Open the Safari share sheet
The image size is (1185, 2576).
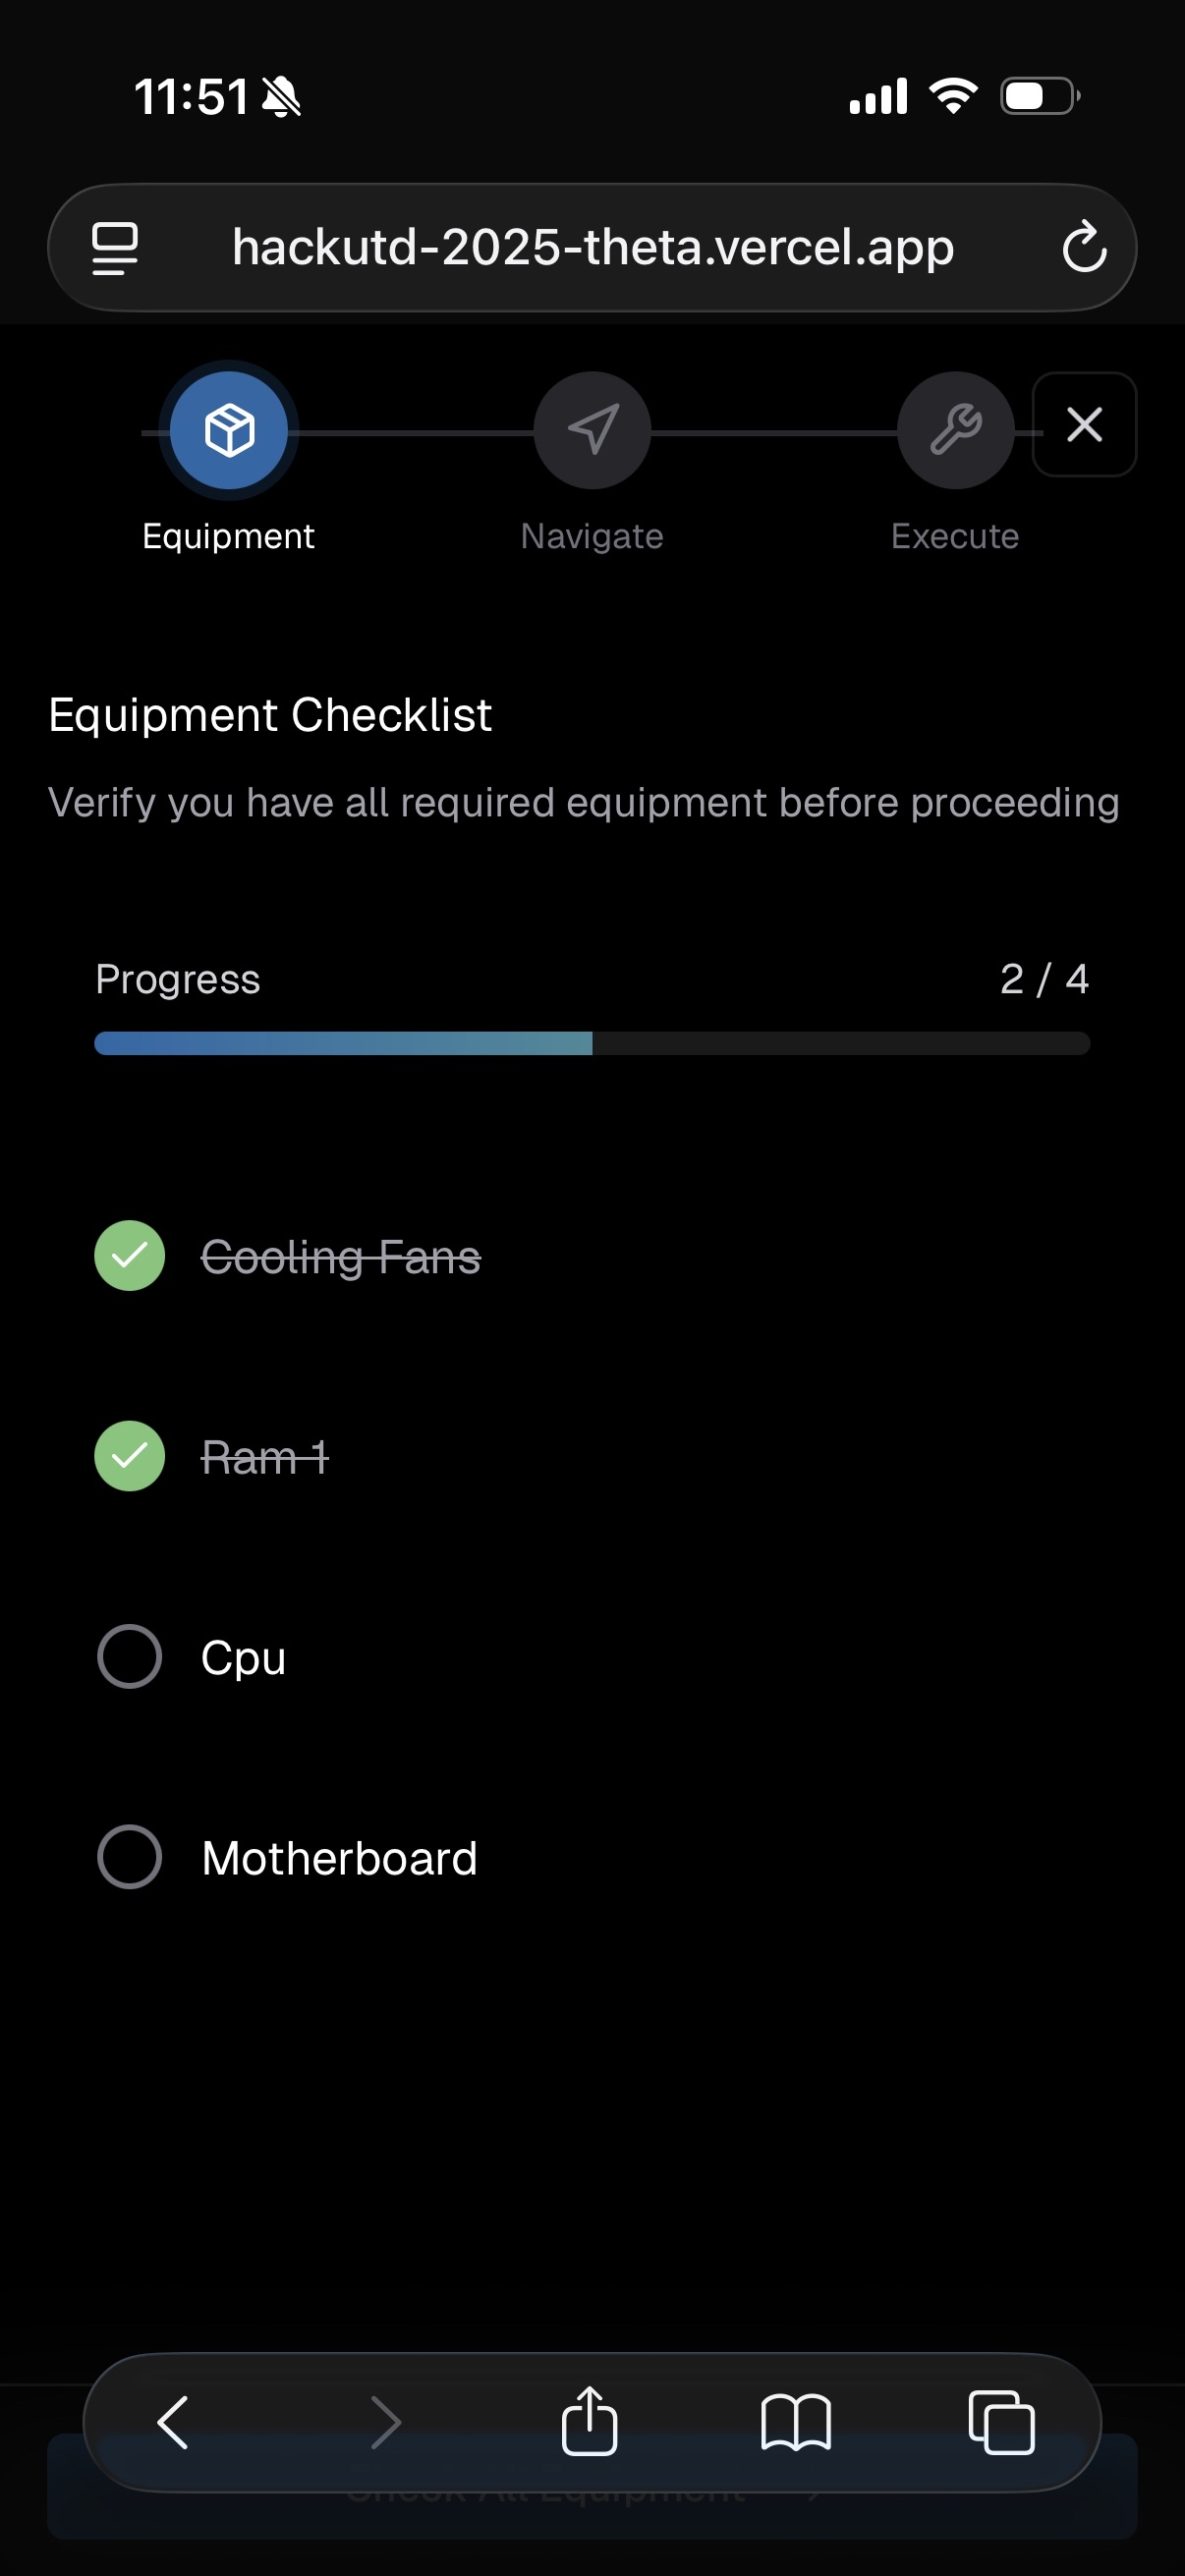click(589, 2420)
